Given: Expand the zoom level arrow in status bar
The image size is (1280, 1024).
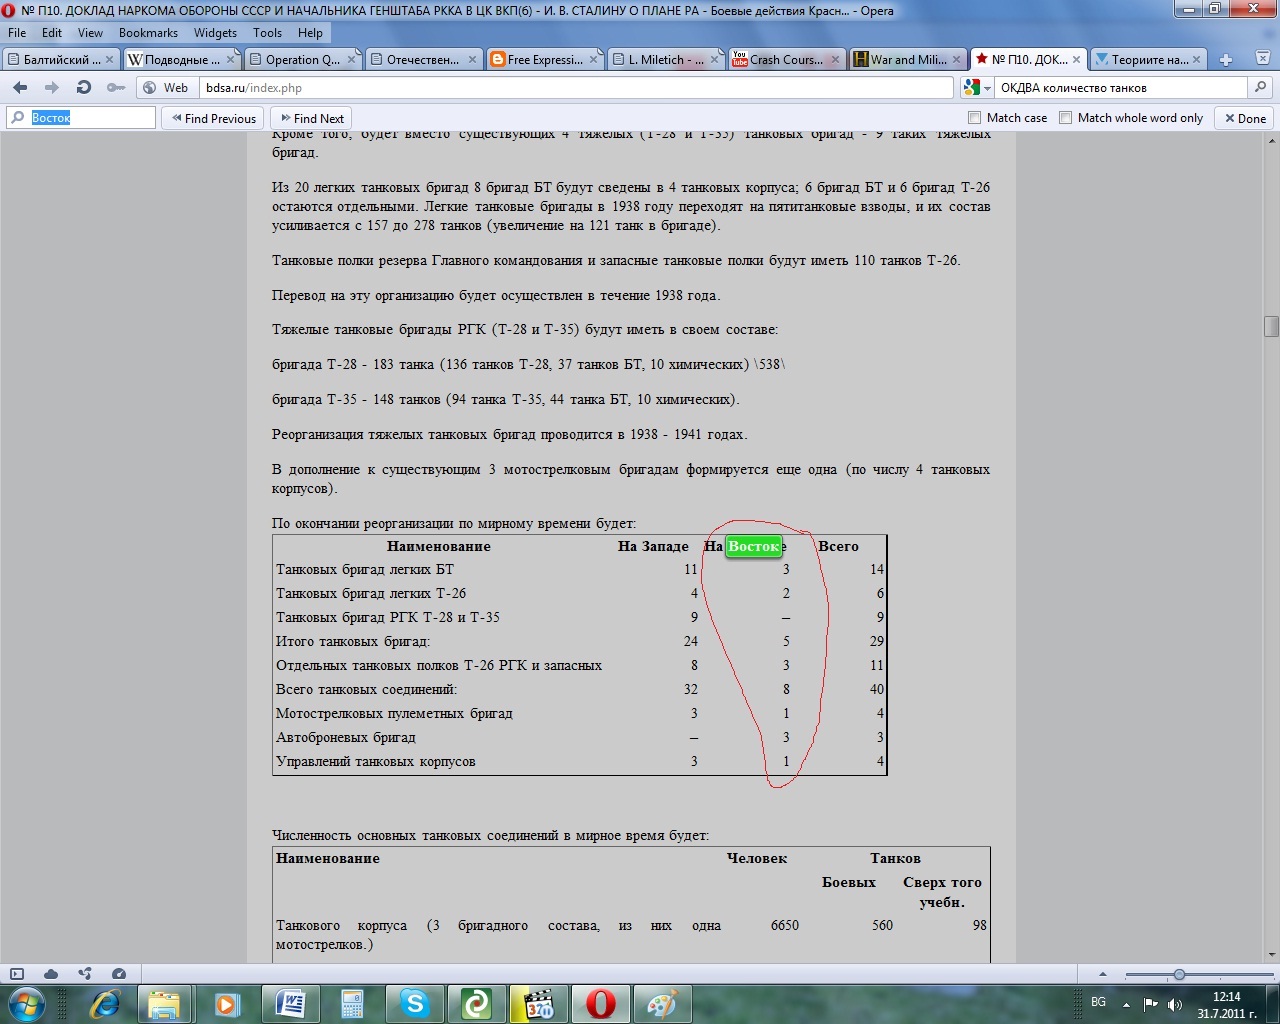Looking at the screenshot, I should pos(1104,974).
